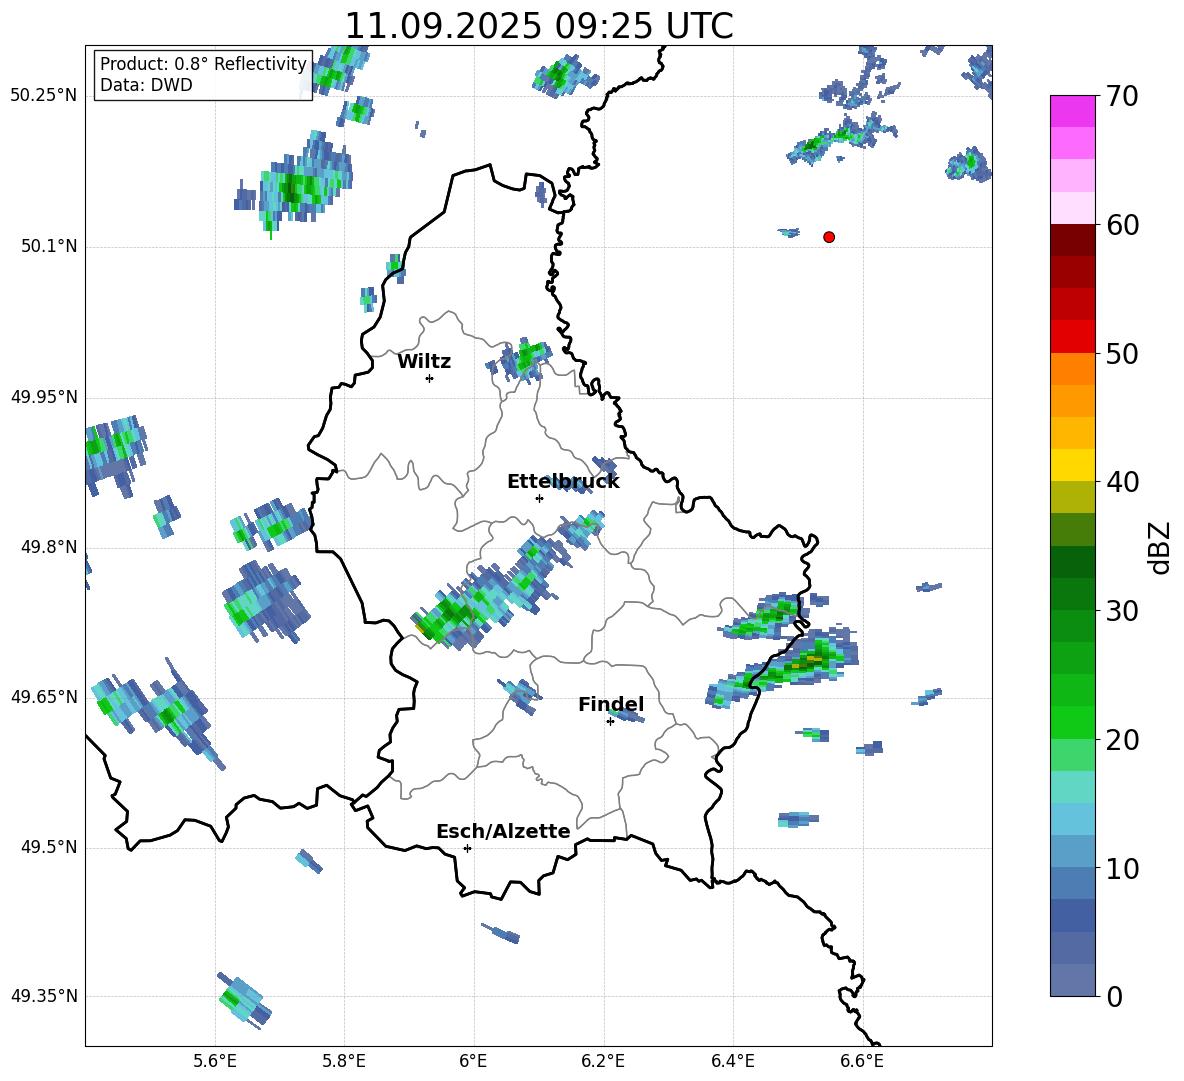Select the Wiltz city label
Screen dimensions: 1184x1081
424,362
